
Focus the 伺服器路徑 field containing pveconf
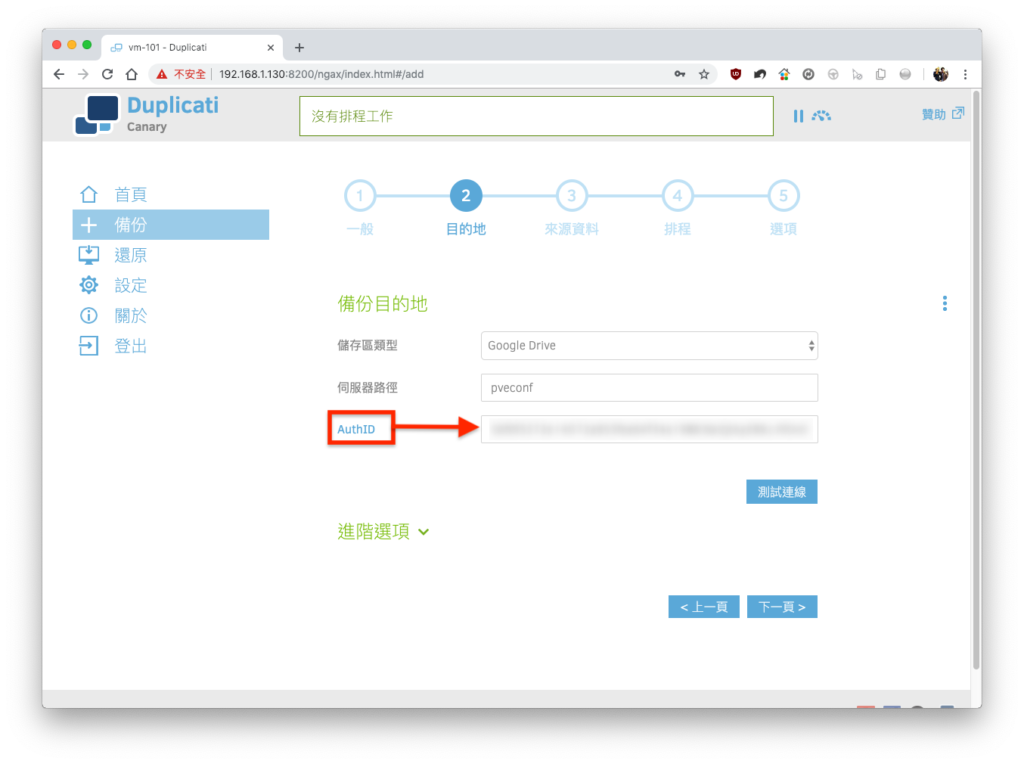coord(649,388)
